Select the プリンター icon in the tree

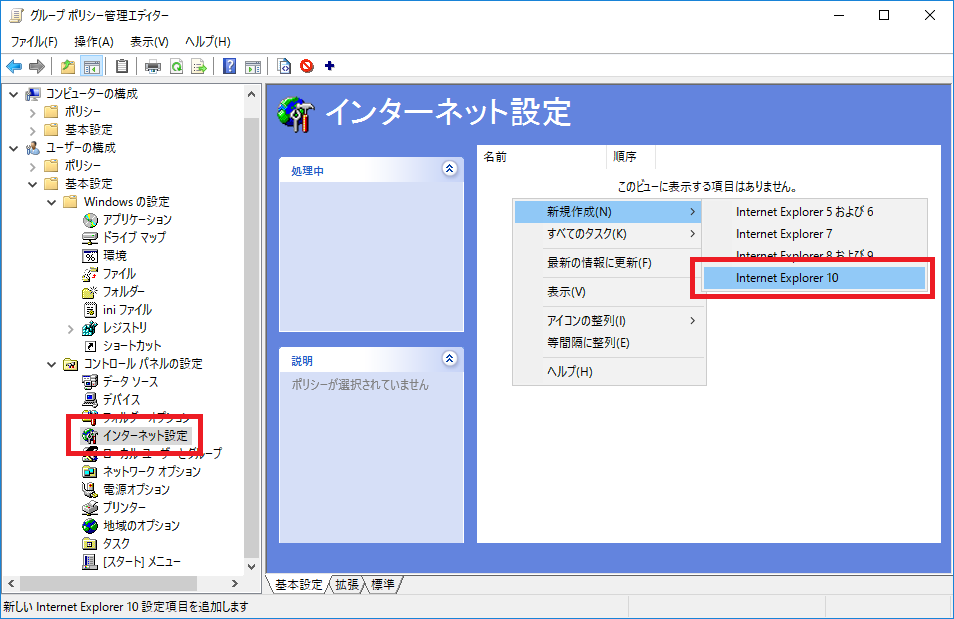pyautogui.click(x=90, y=508)
